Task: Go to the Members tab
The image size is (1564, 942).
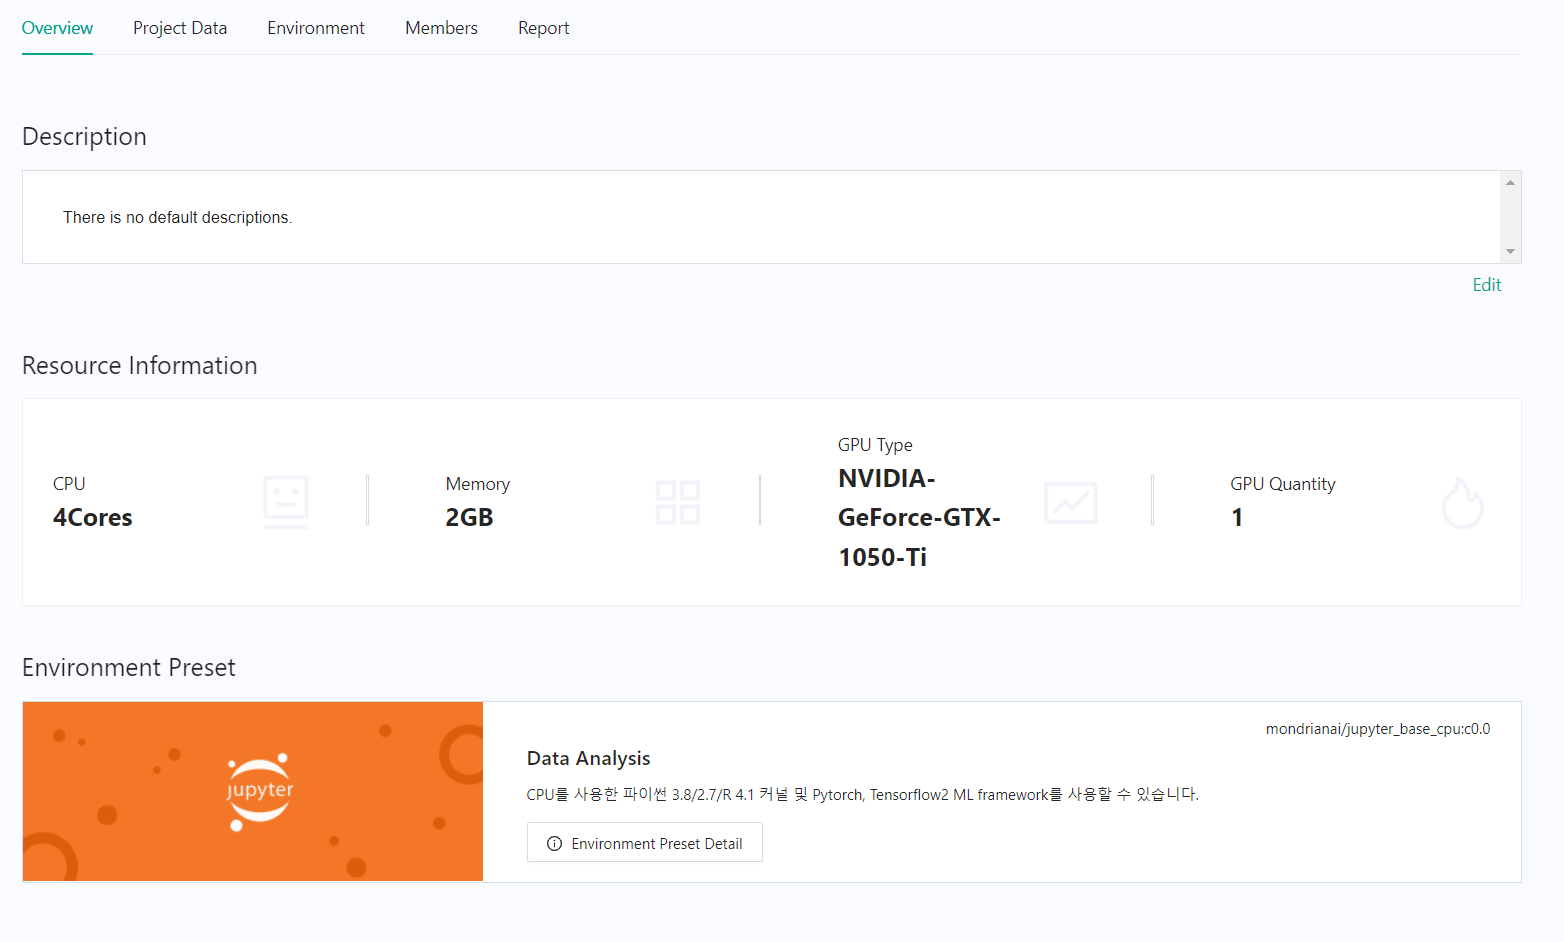Action: [x=441, y=28]
